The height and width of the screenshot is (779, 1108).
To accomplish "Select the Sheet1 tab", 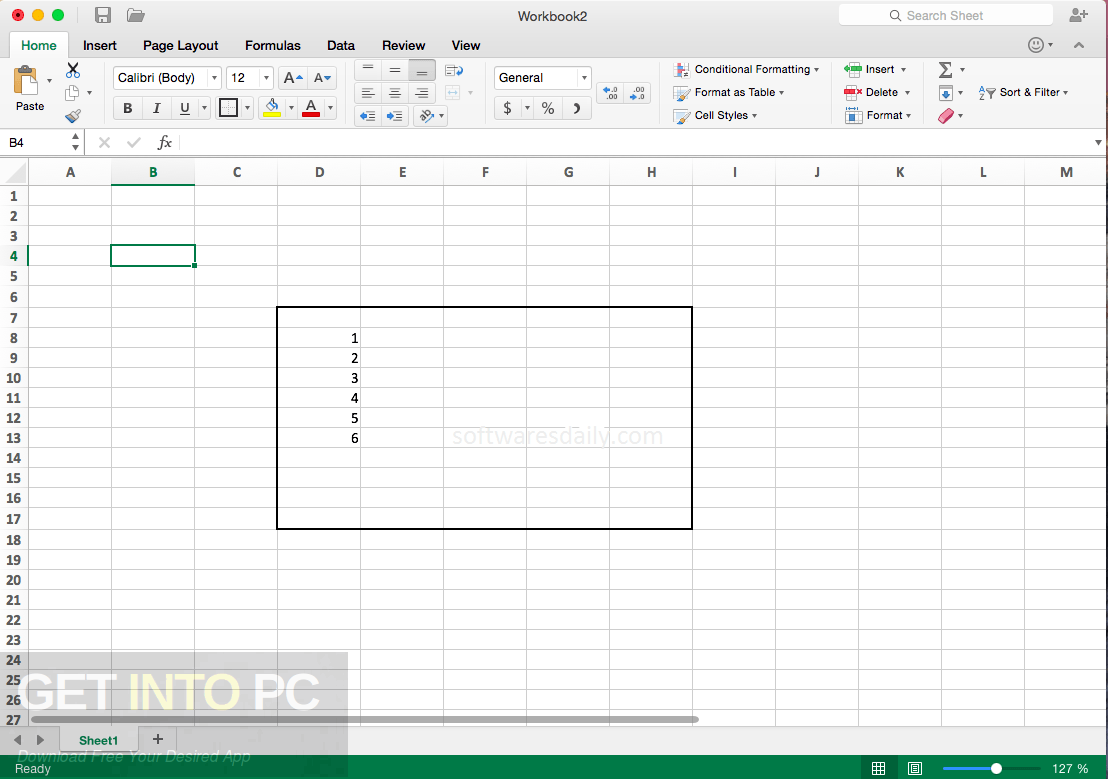I will pos(98,740).
